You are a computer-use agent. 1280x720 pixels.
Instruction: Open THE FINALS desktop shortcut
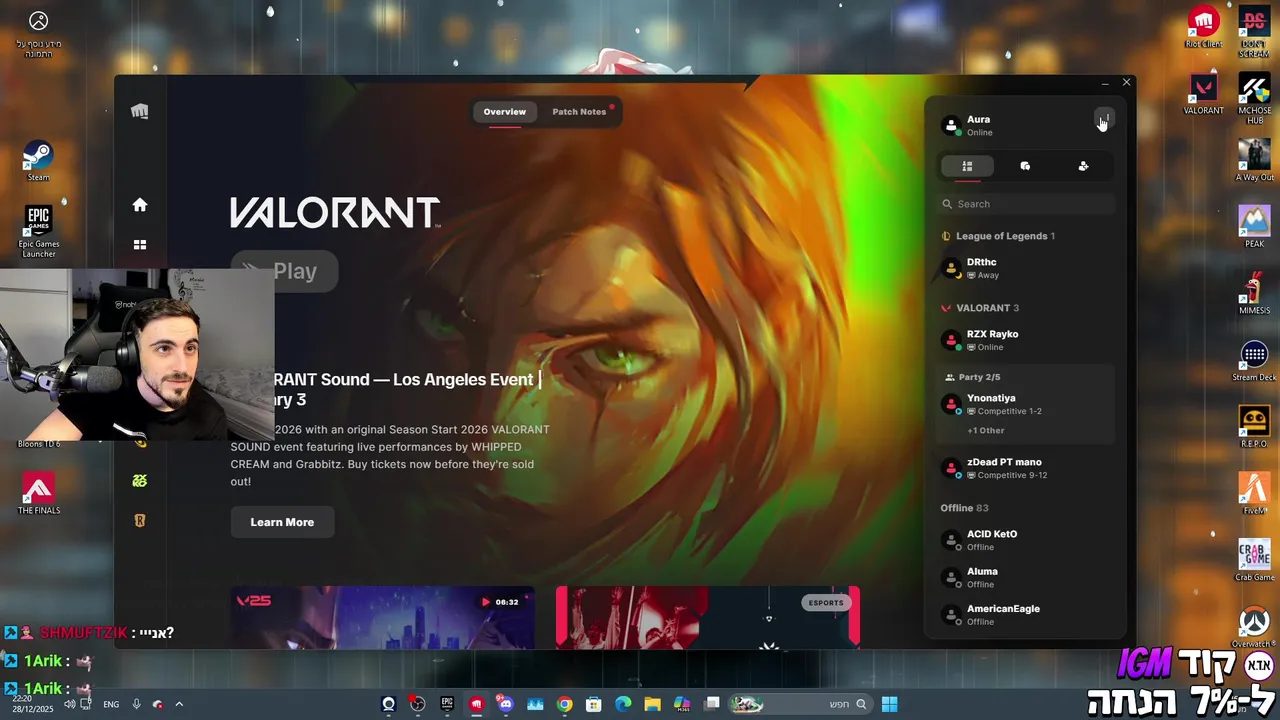click(38, 493)
